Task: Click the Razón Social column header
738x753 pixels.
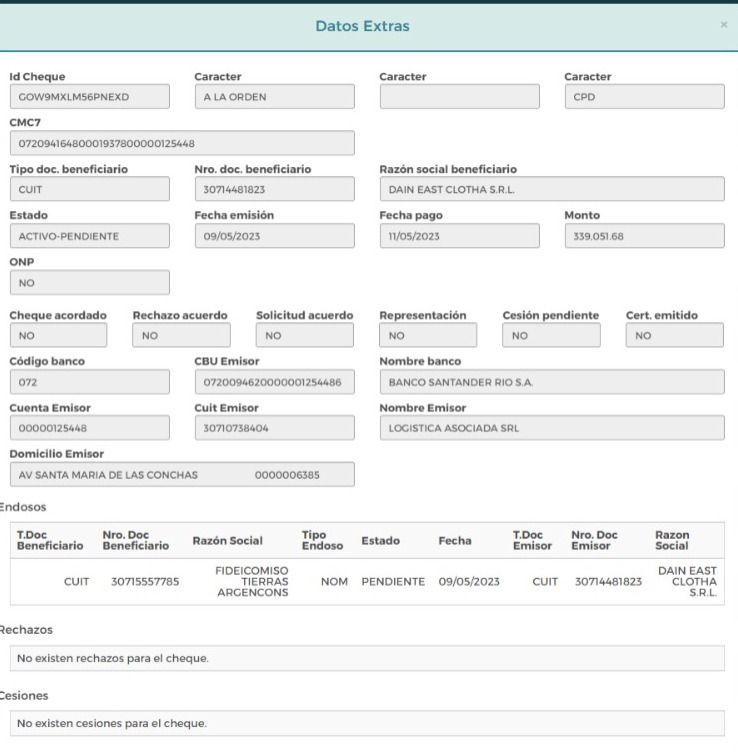Action: point(228,541)
